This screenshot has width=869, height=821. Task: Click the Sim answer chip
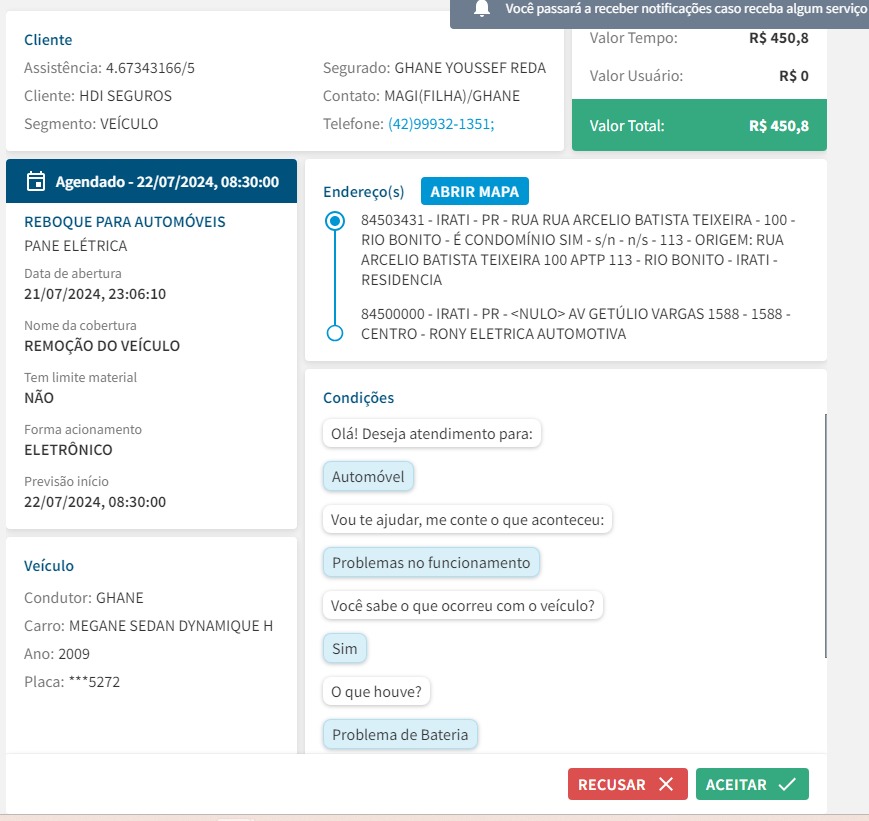(345, 649)
